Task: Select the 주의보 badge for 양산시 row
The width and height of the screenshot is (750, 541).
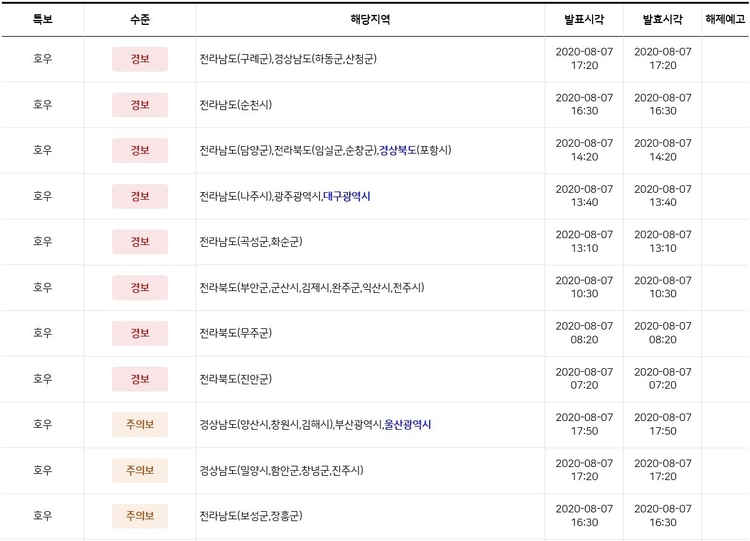Action: 140,424
